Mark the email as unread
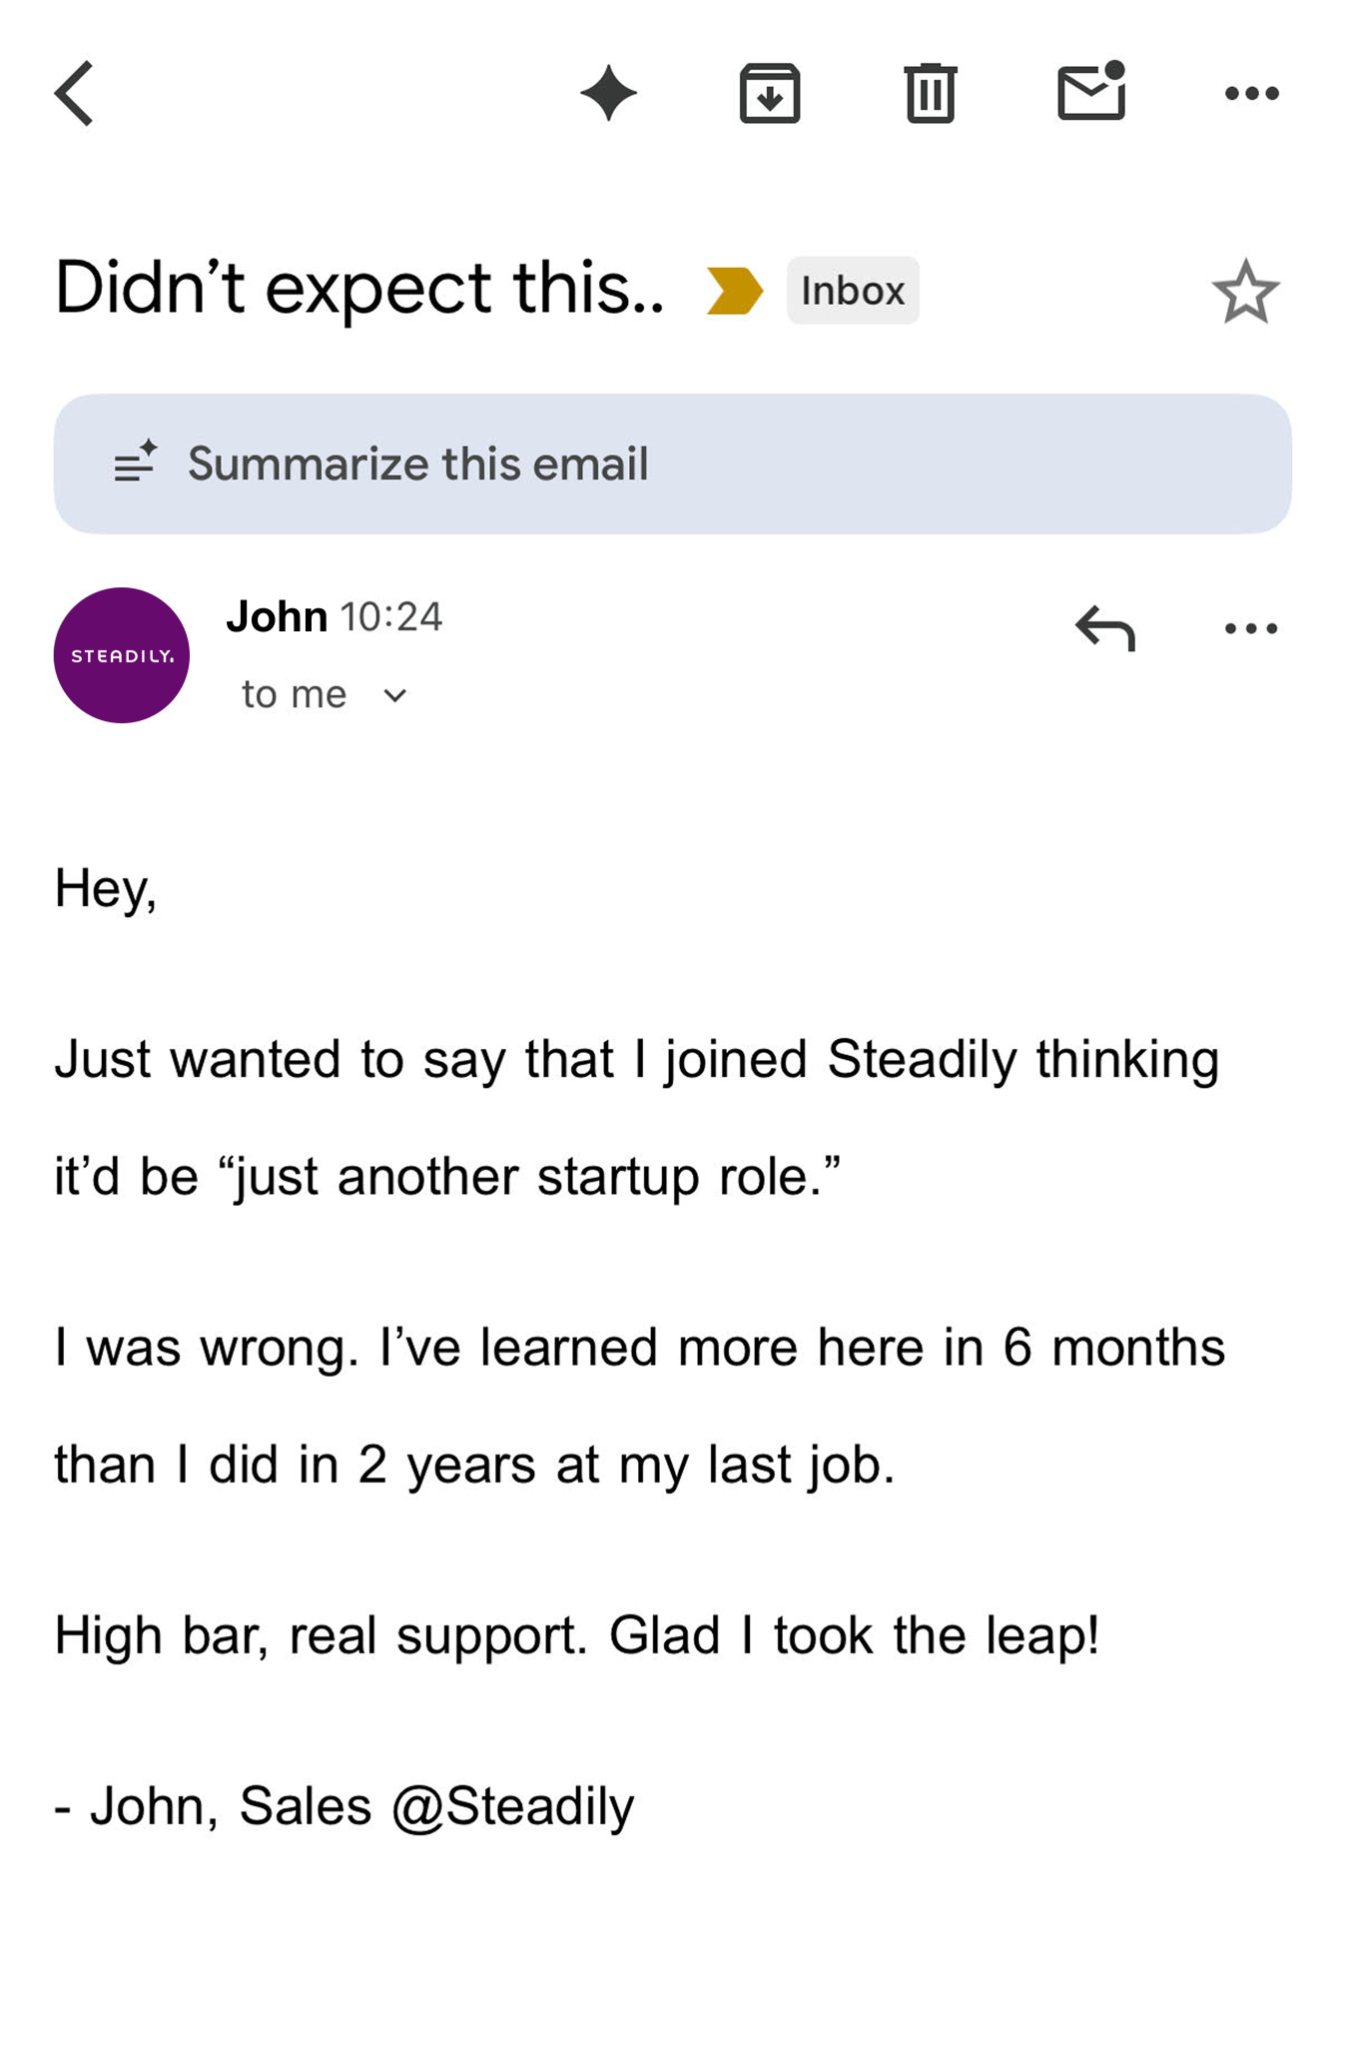The height and width of the screenshot is (2048, 1346). click(1091, 91)
